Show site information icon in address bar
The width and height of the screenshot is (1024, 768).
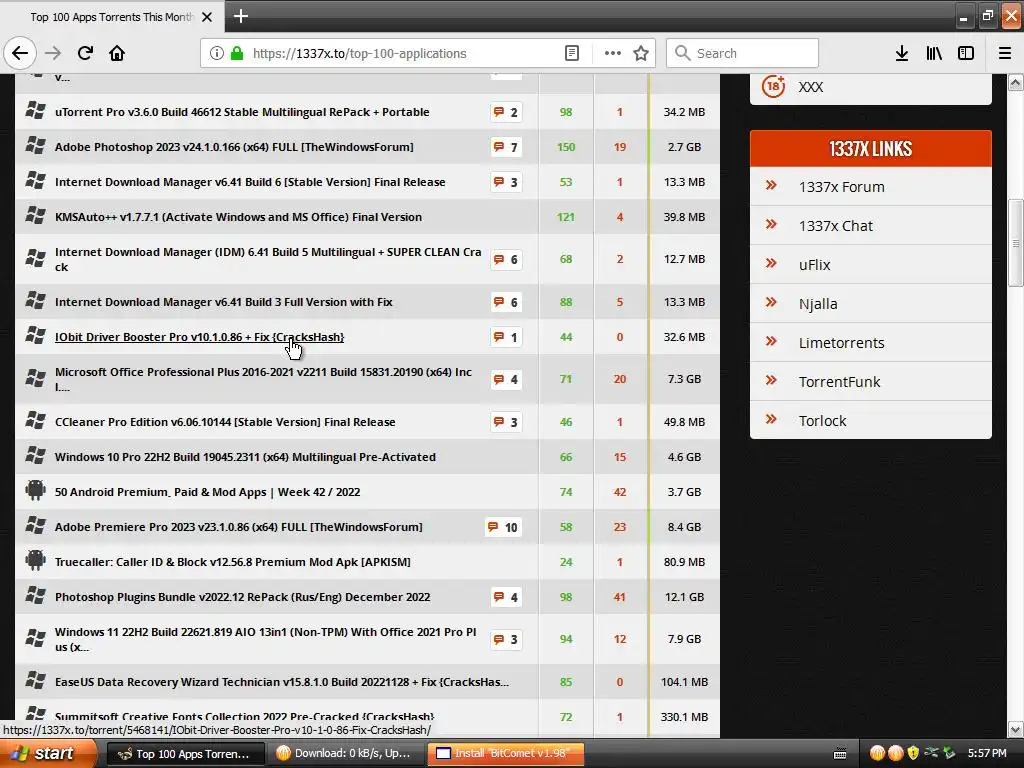[x=217, y=53]
